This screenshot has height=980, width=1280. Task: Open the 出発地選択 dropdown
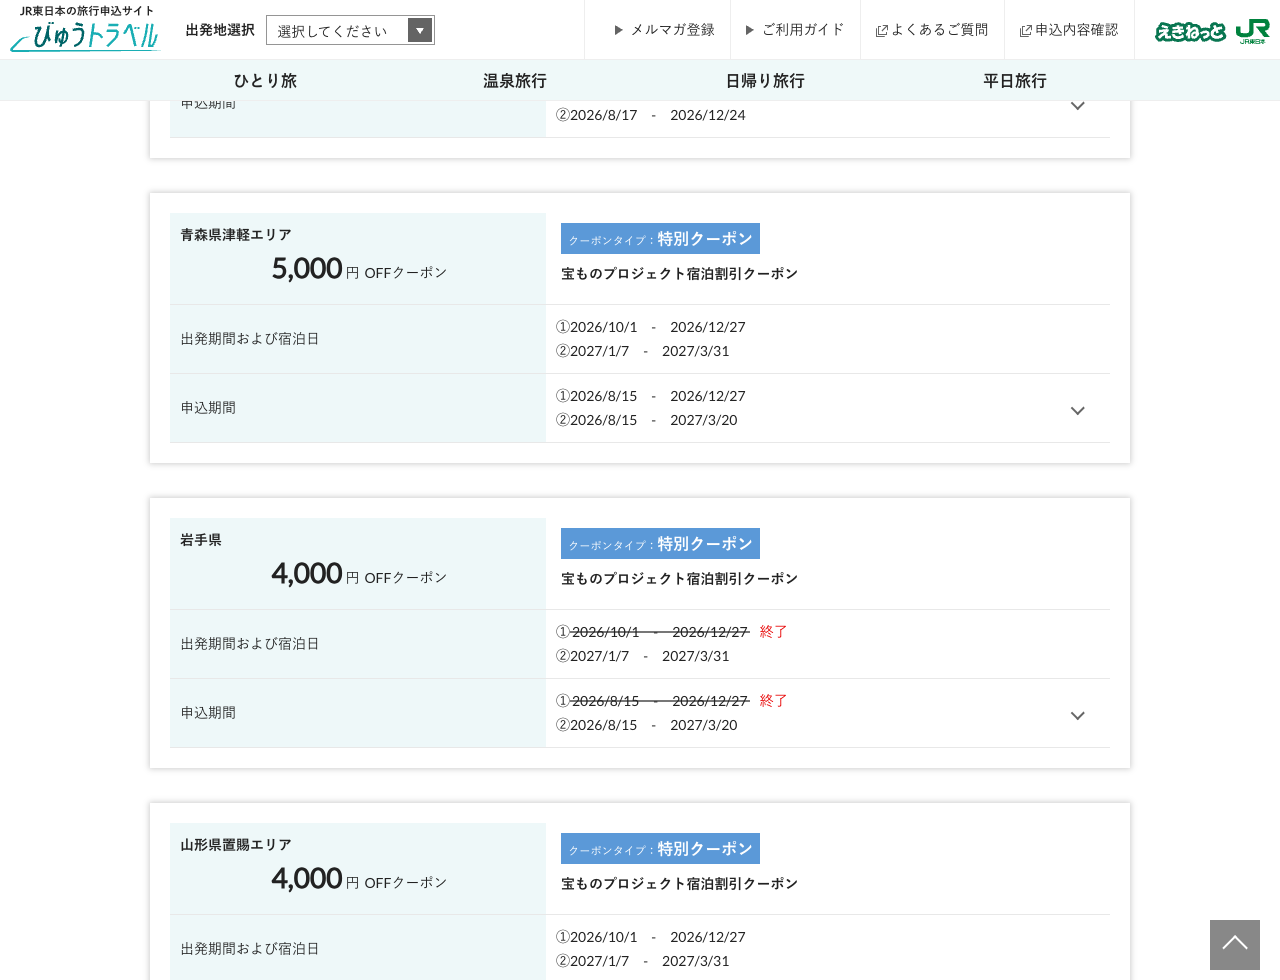pyautogui.click(x=350, y=30)
